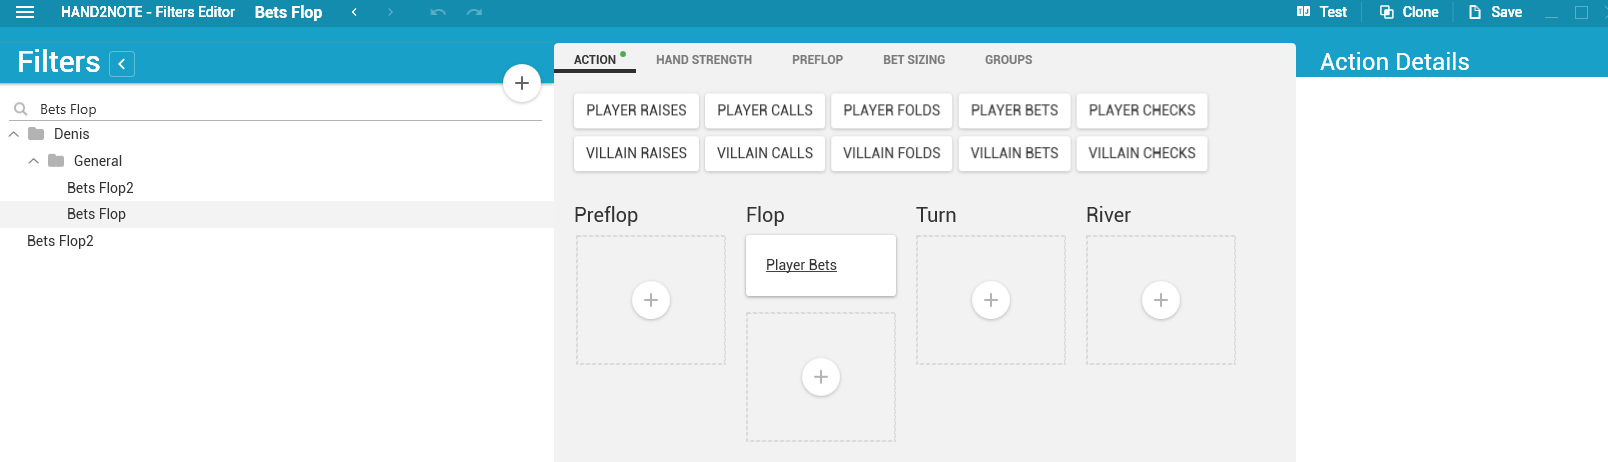Add an action to the Preflop slot
The width and height of the screenshot is (1608, 462).
651,300
